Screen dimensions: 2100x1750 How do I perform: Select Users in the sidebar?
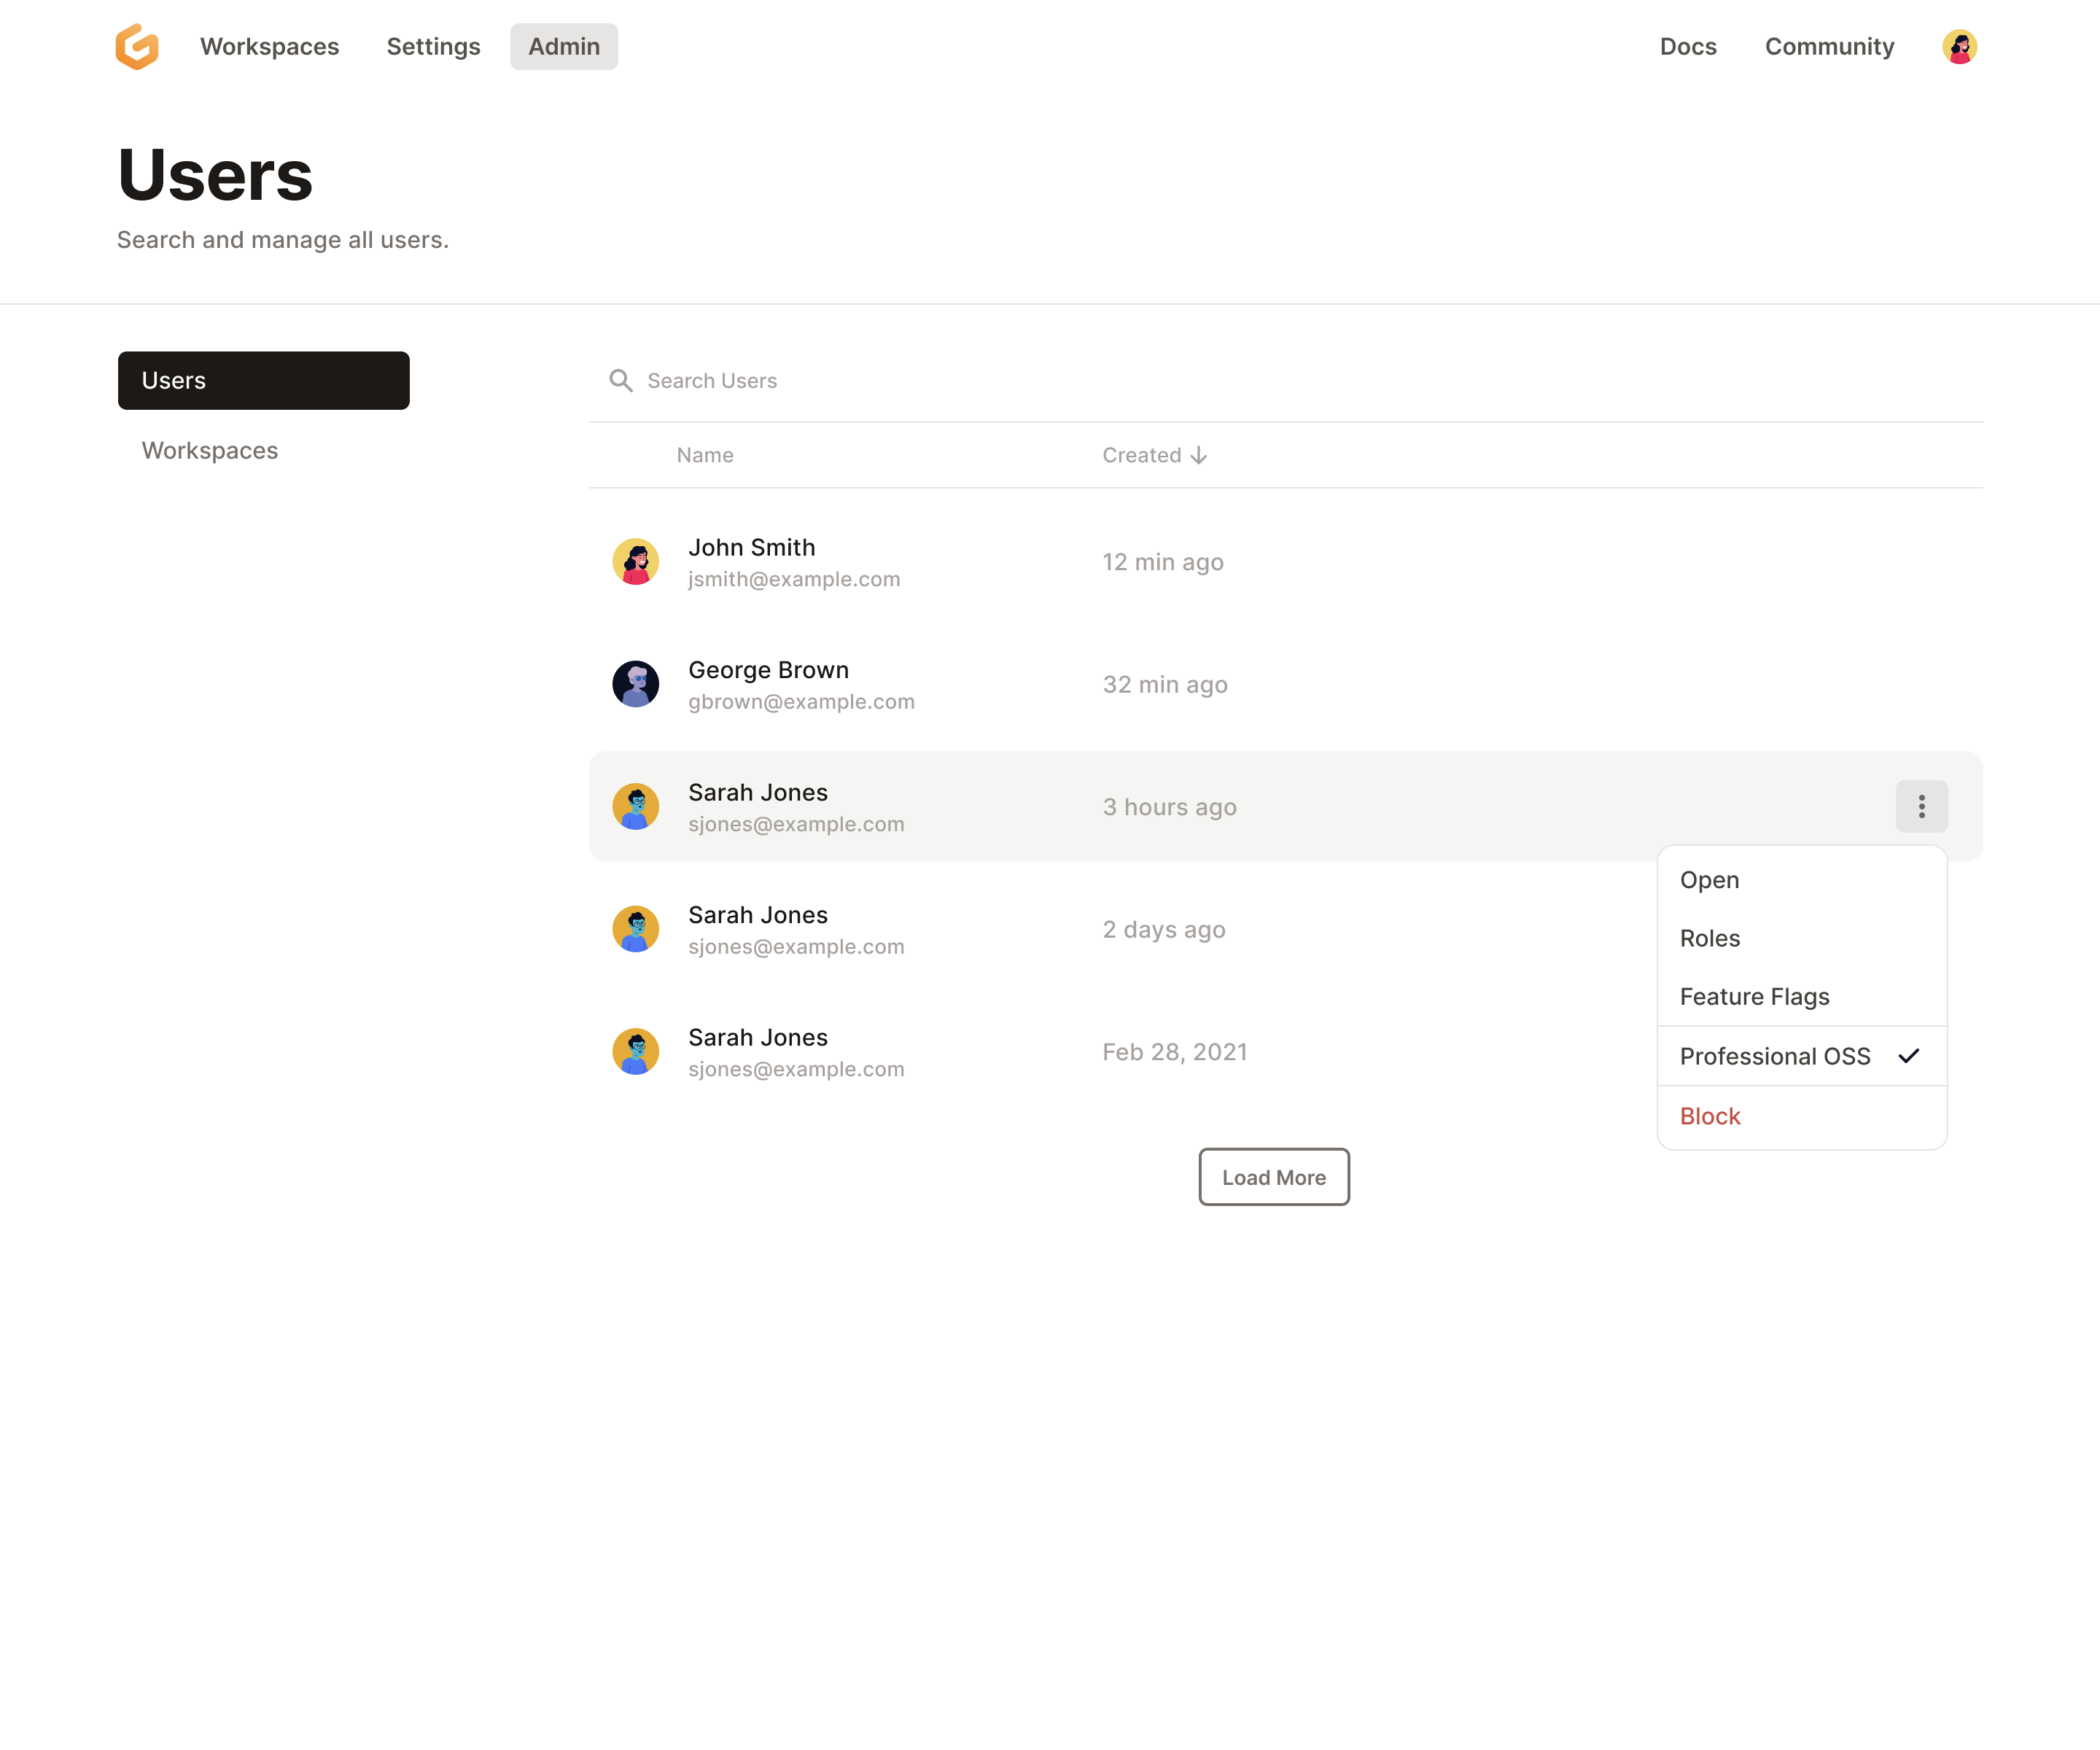pyautogui.click(x=264, y=380)
